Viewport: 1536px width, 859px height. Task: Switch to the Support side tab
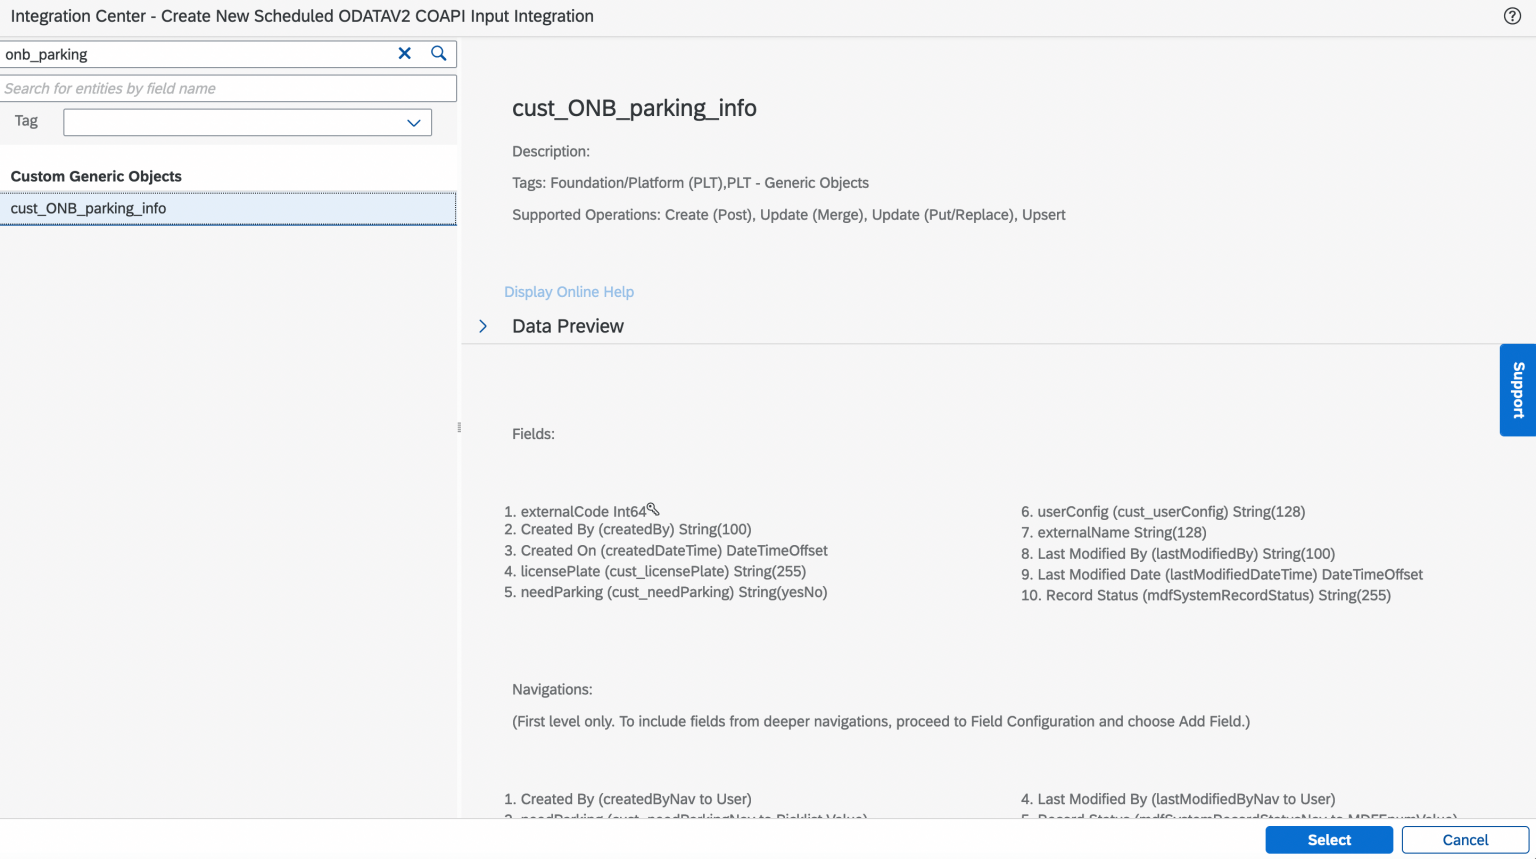coord(1517,390)
